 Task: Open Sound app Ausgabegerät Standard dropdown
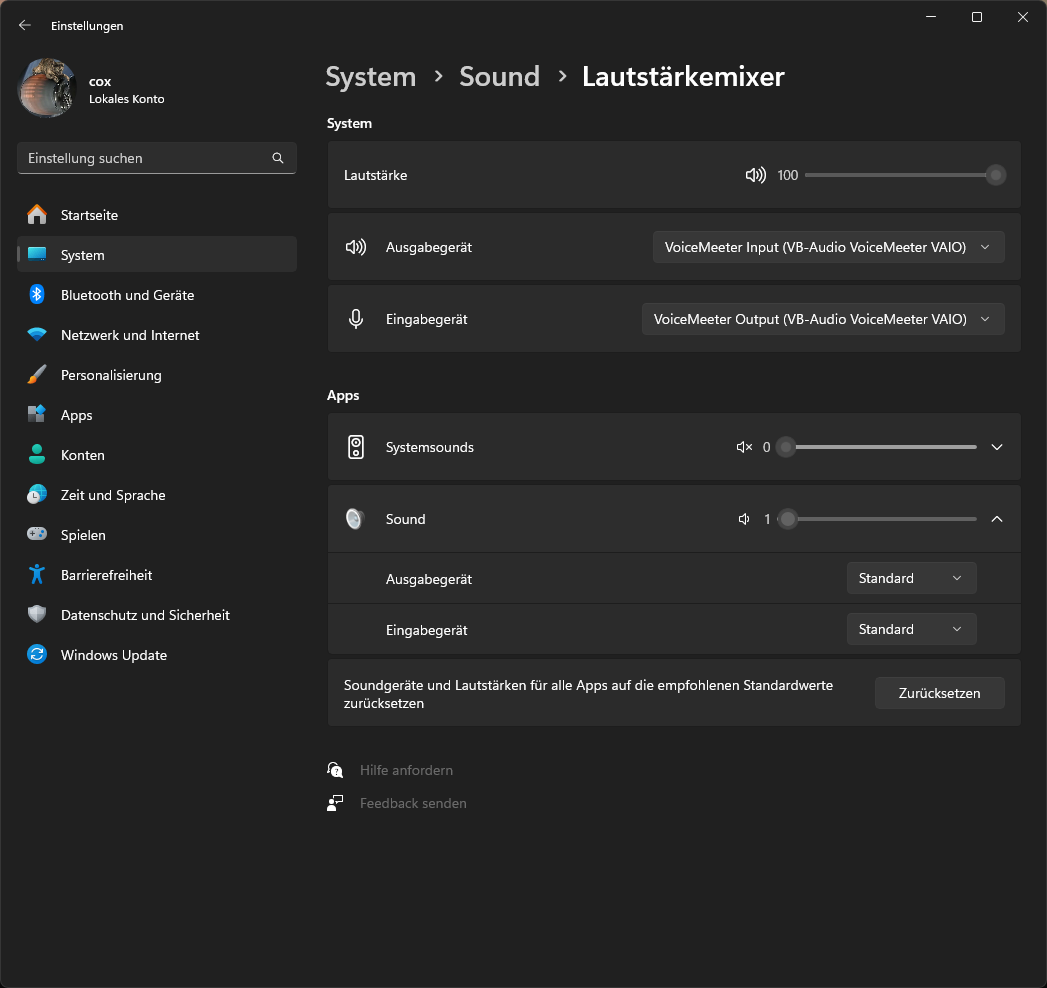coord(911,578)
